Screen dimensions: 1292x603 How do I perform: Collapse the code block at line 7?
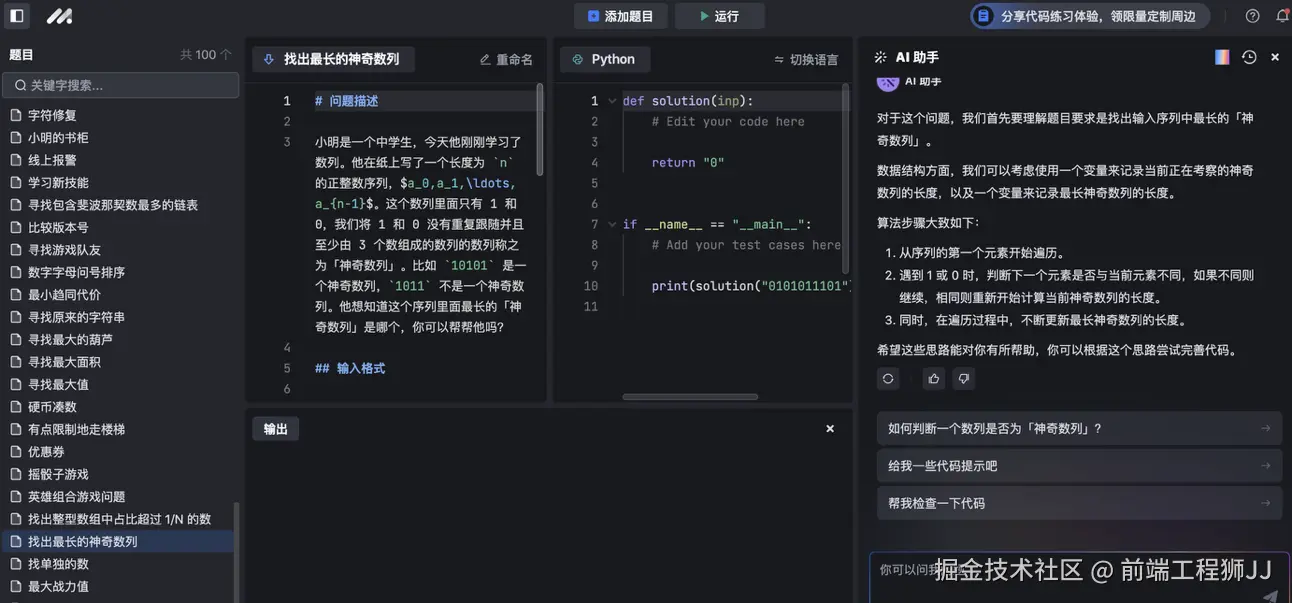(610, 222)
